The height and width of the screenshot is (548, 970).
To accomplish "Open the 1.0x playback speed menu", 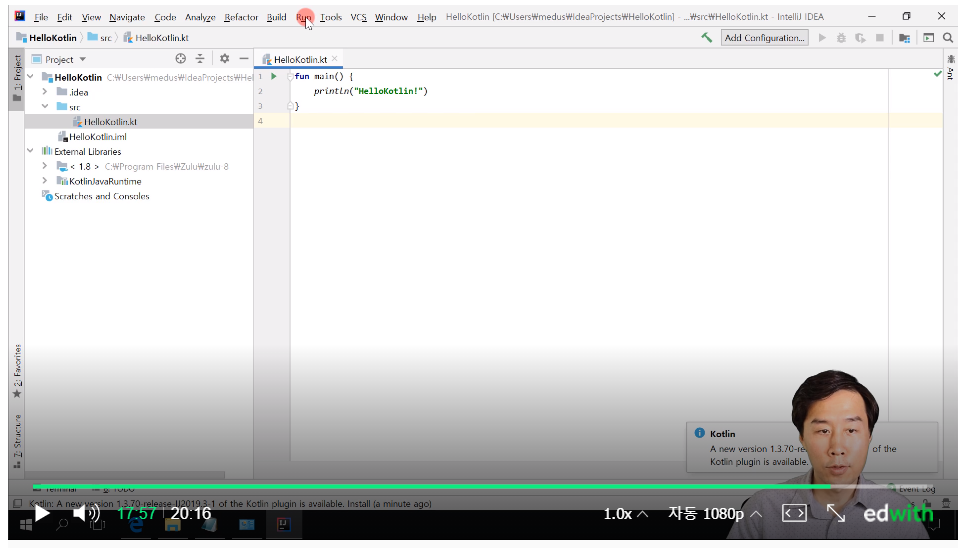I will (625, 514).
